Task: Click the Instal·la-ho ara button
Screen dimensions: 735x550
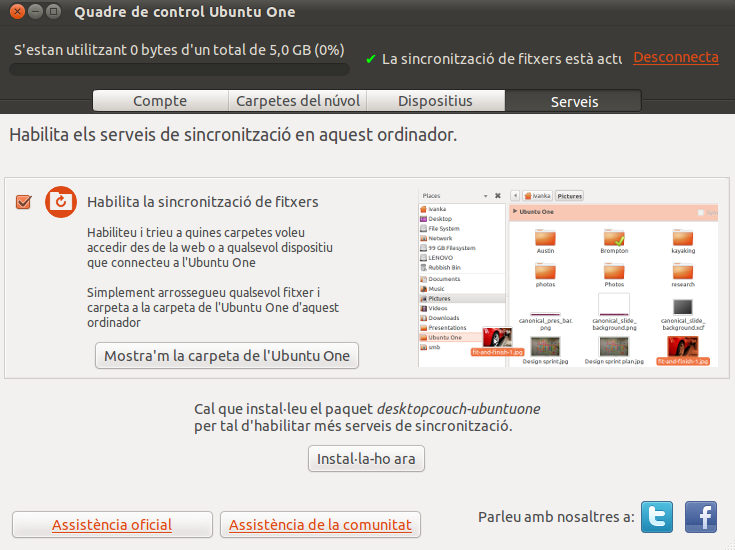Action: (366, 458)
